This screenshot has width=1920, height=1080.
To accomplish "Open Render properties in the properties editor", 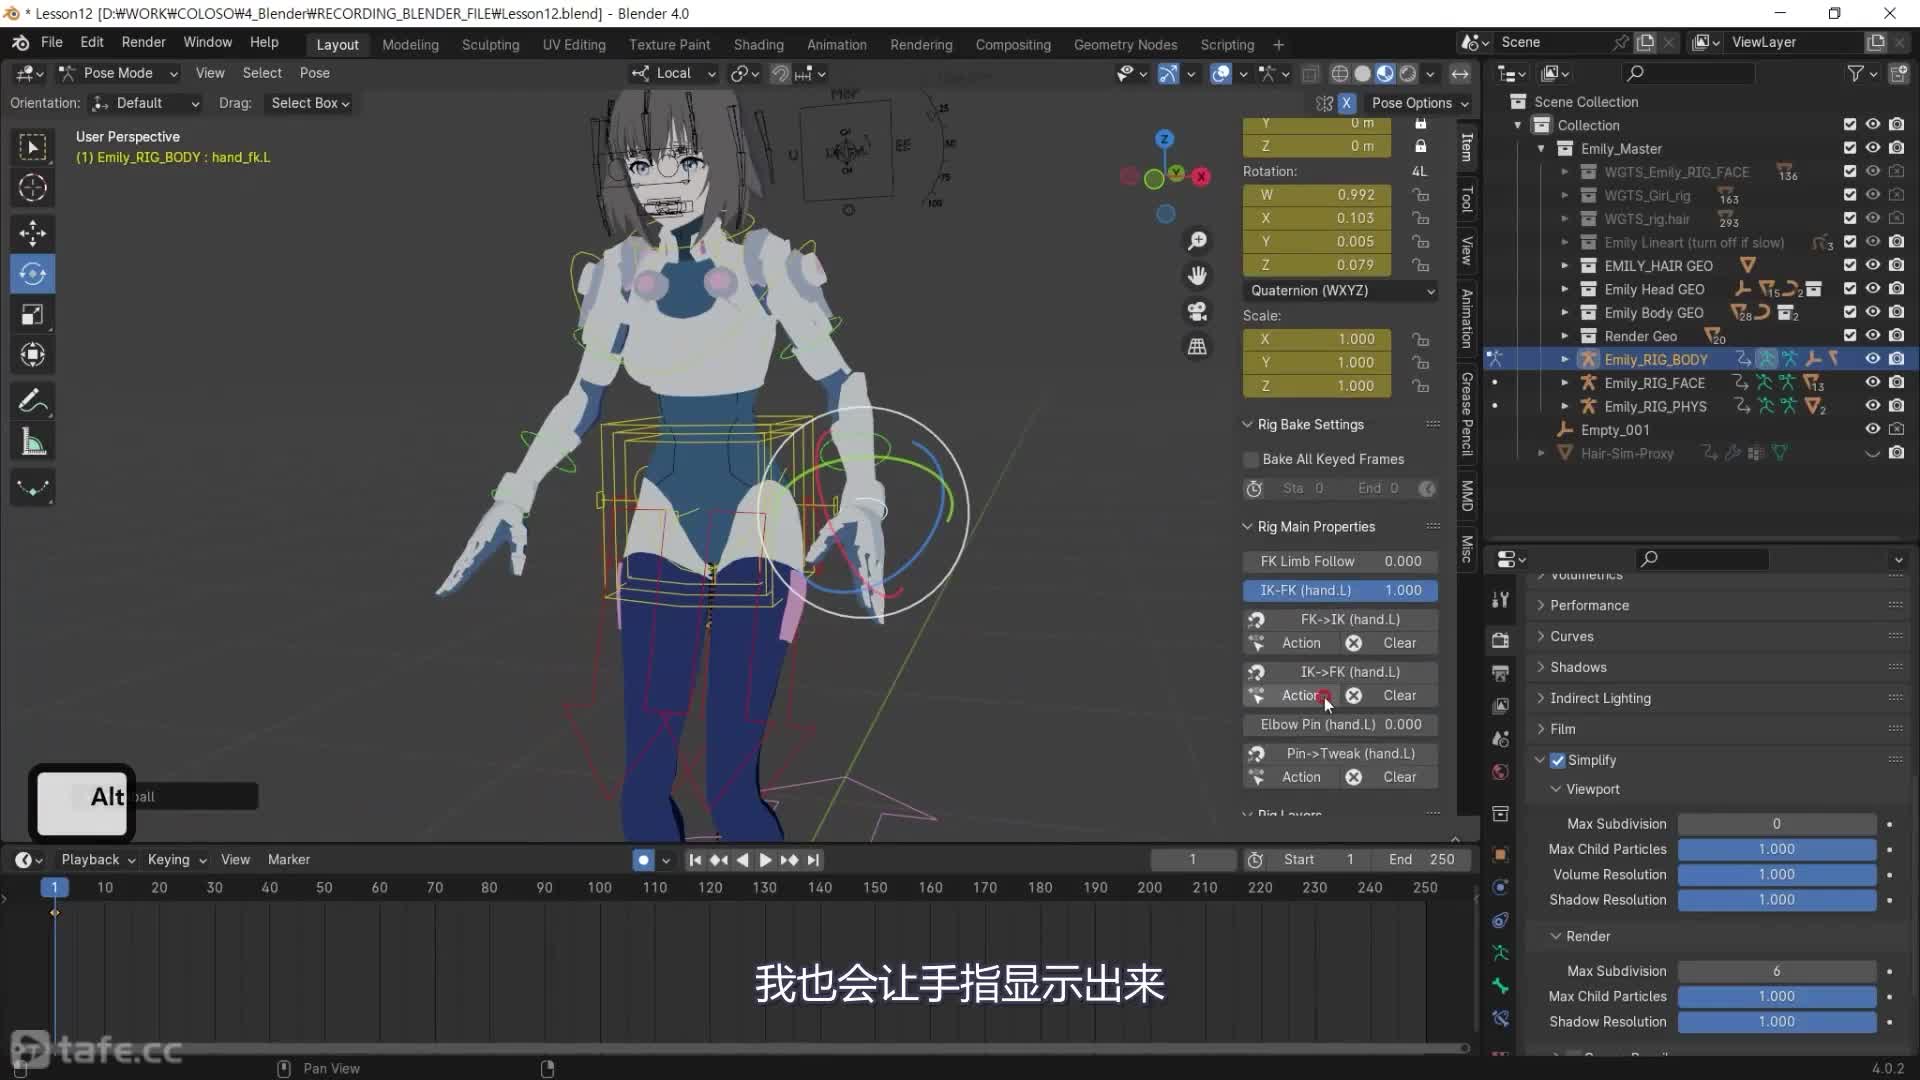I will tap(1500, 639).
